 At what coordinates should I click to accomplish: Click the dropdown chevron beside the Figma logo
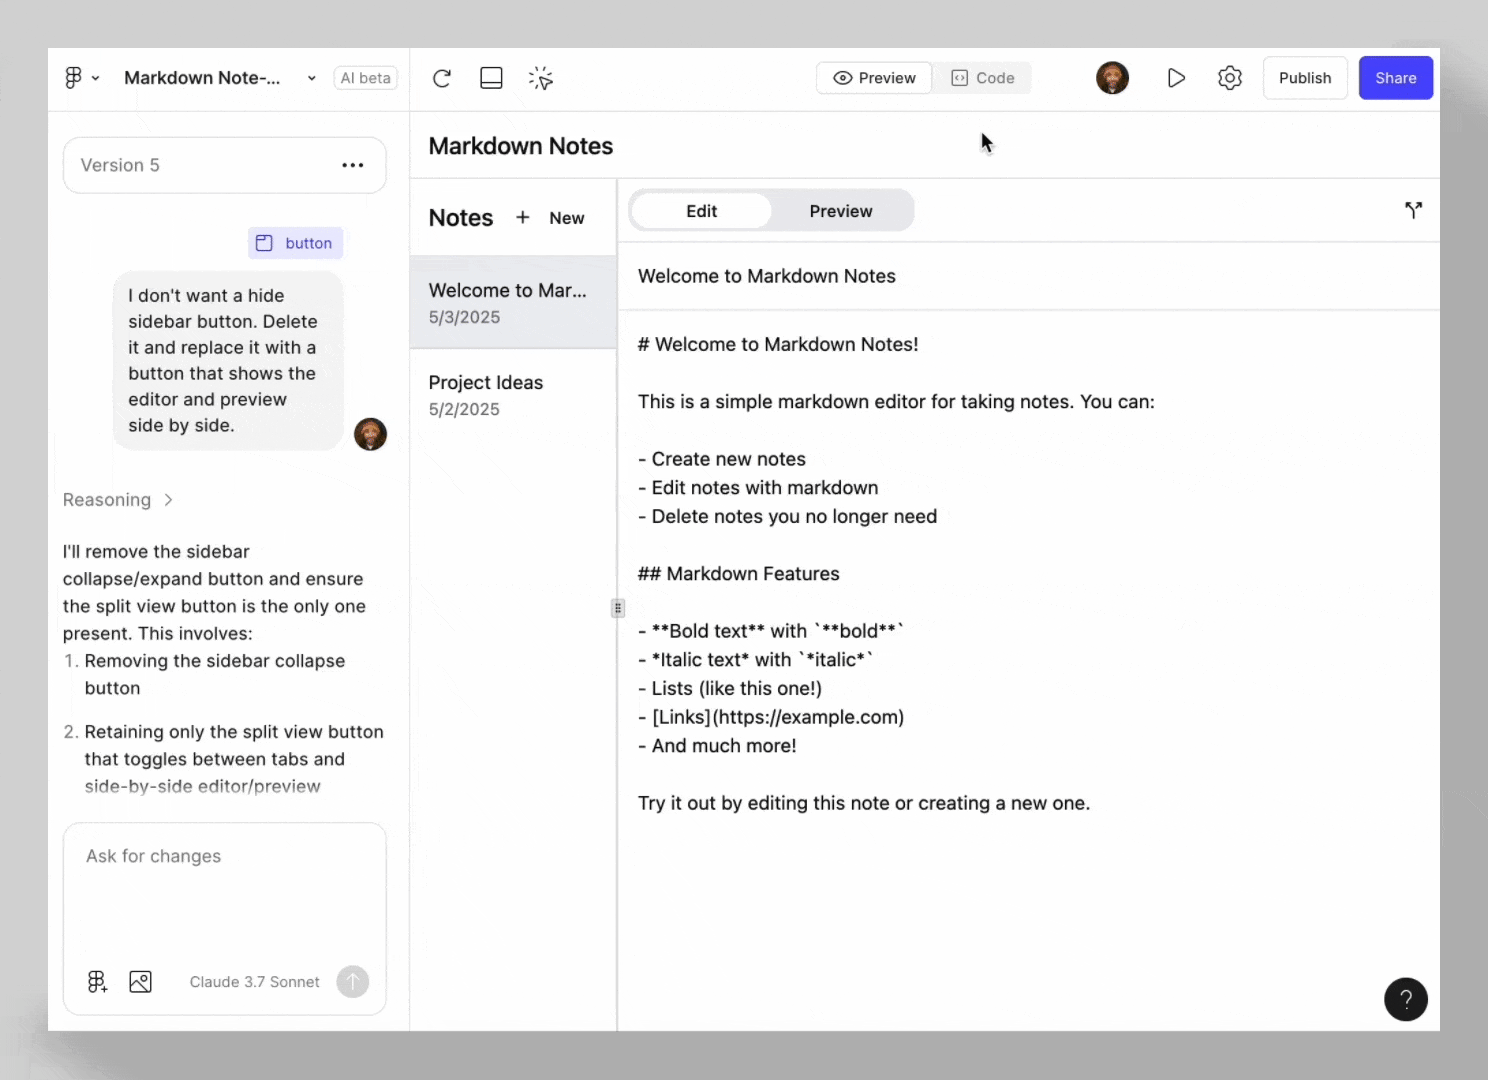(96, 78)
